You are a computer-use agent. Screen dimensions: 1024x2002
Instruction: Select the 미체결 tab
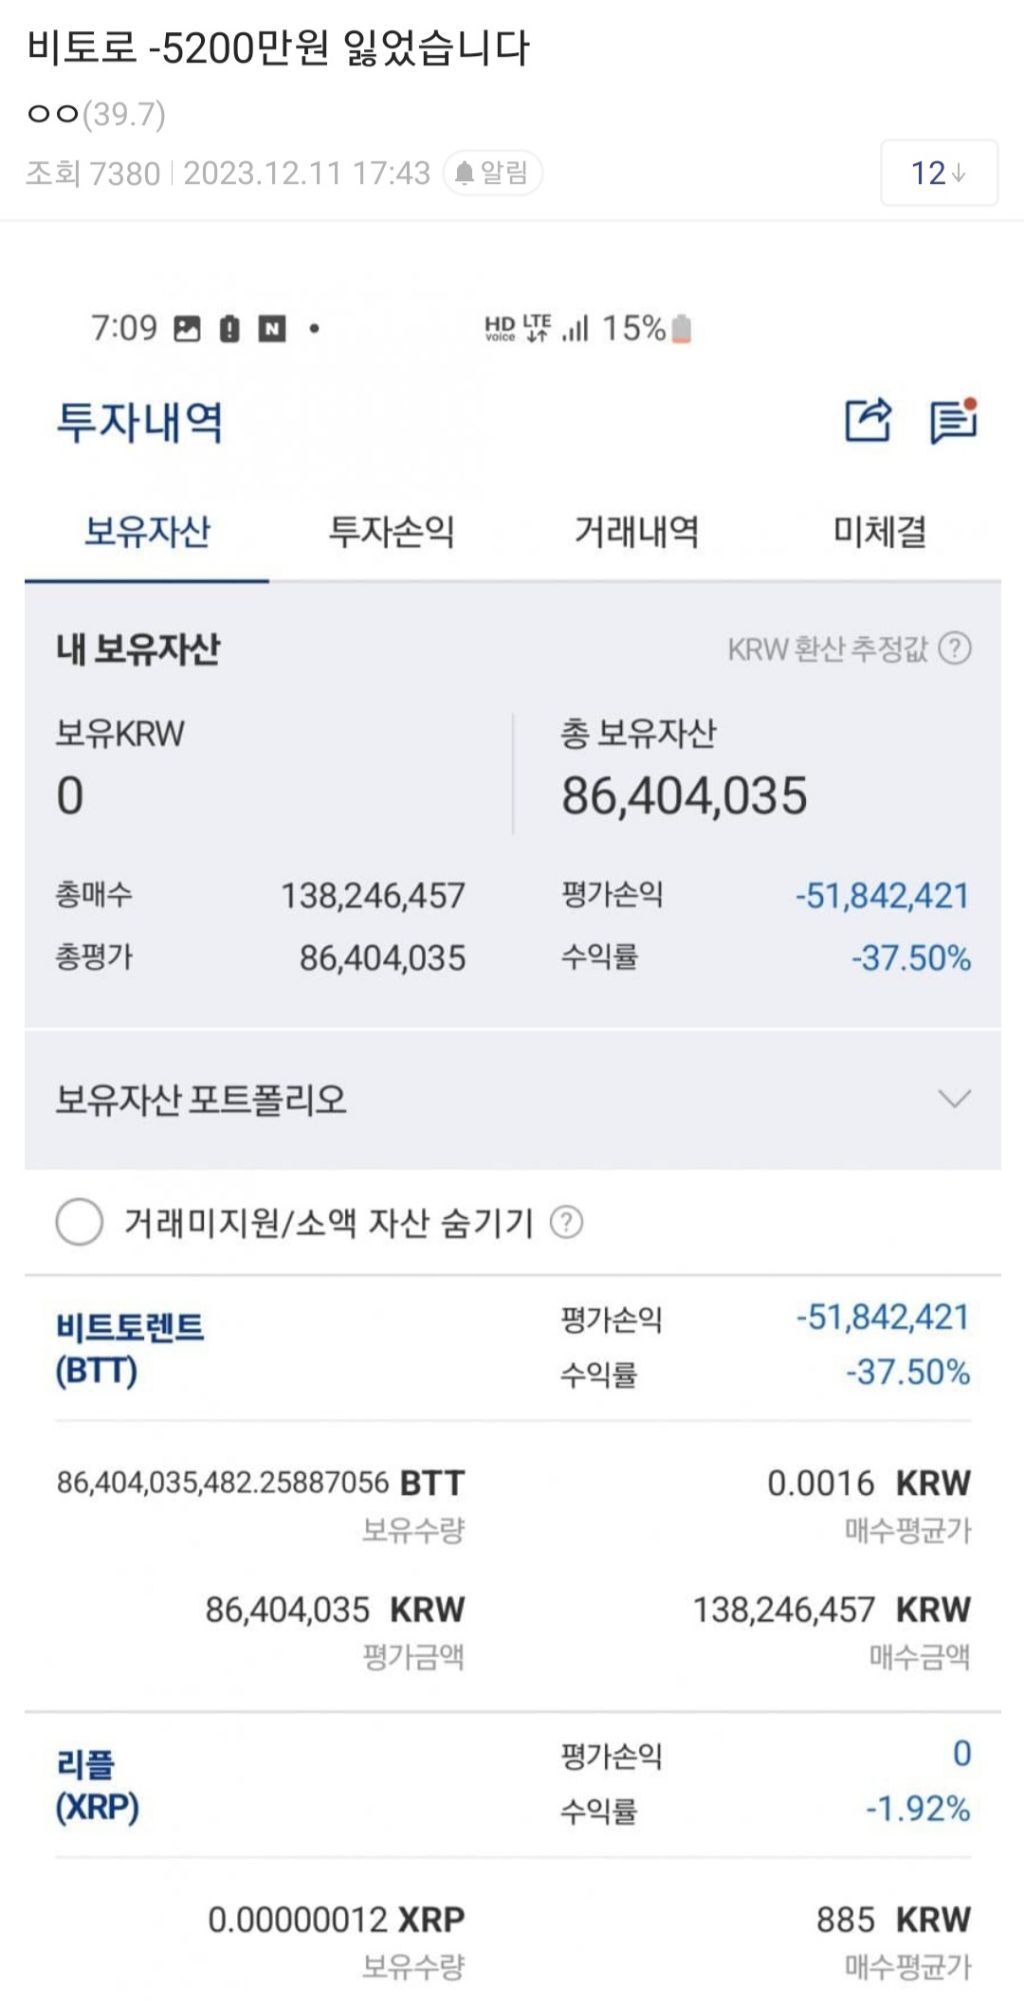pos(879,531)
